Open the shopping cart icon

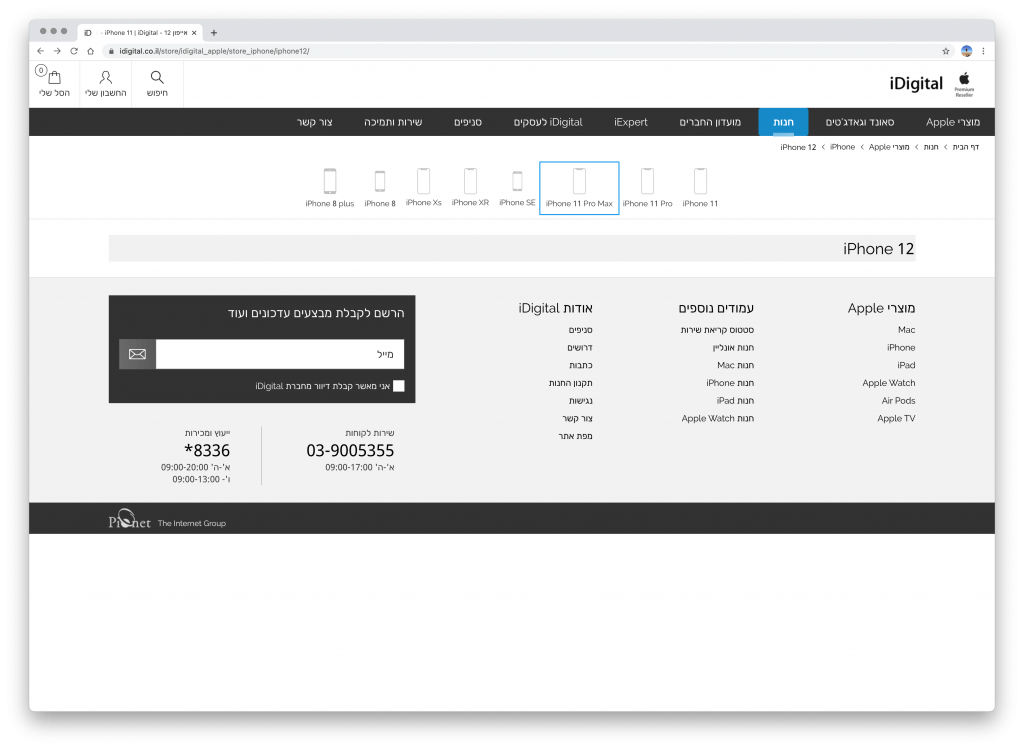click(54, 78)
